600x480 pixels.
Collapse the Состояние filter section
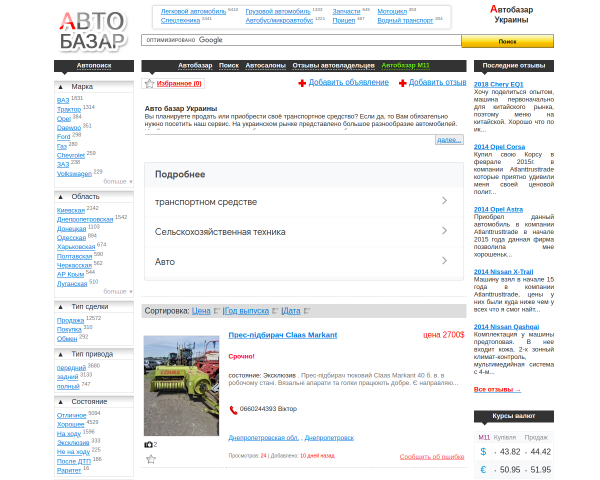60,402
